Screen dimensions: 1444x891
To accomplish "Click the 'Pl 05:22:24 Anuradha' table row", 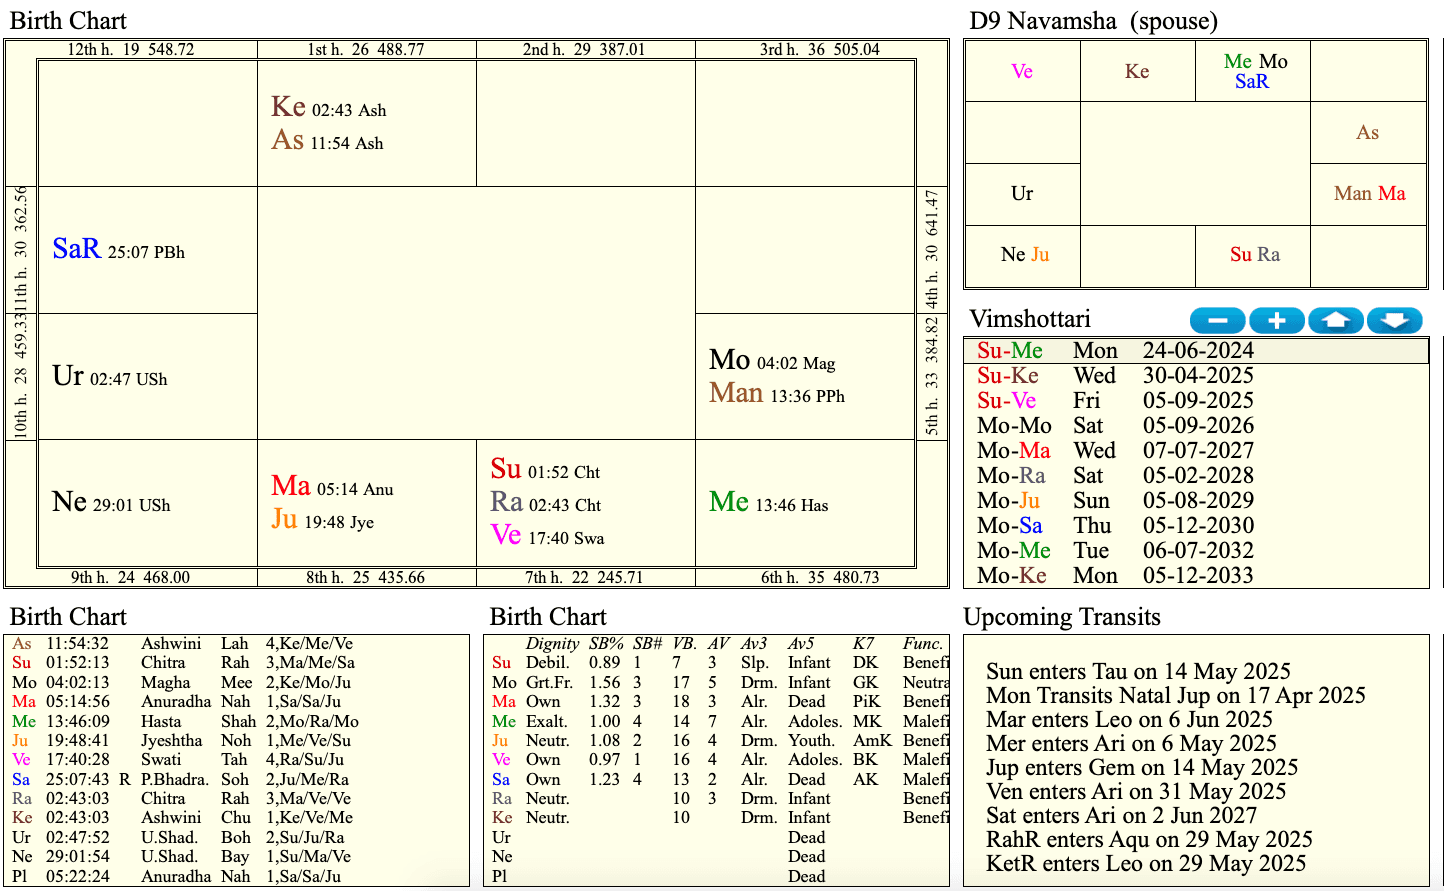I will click(237, 876).
